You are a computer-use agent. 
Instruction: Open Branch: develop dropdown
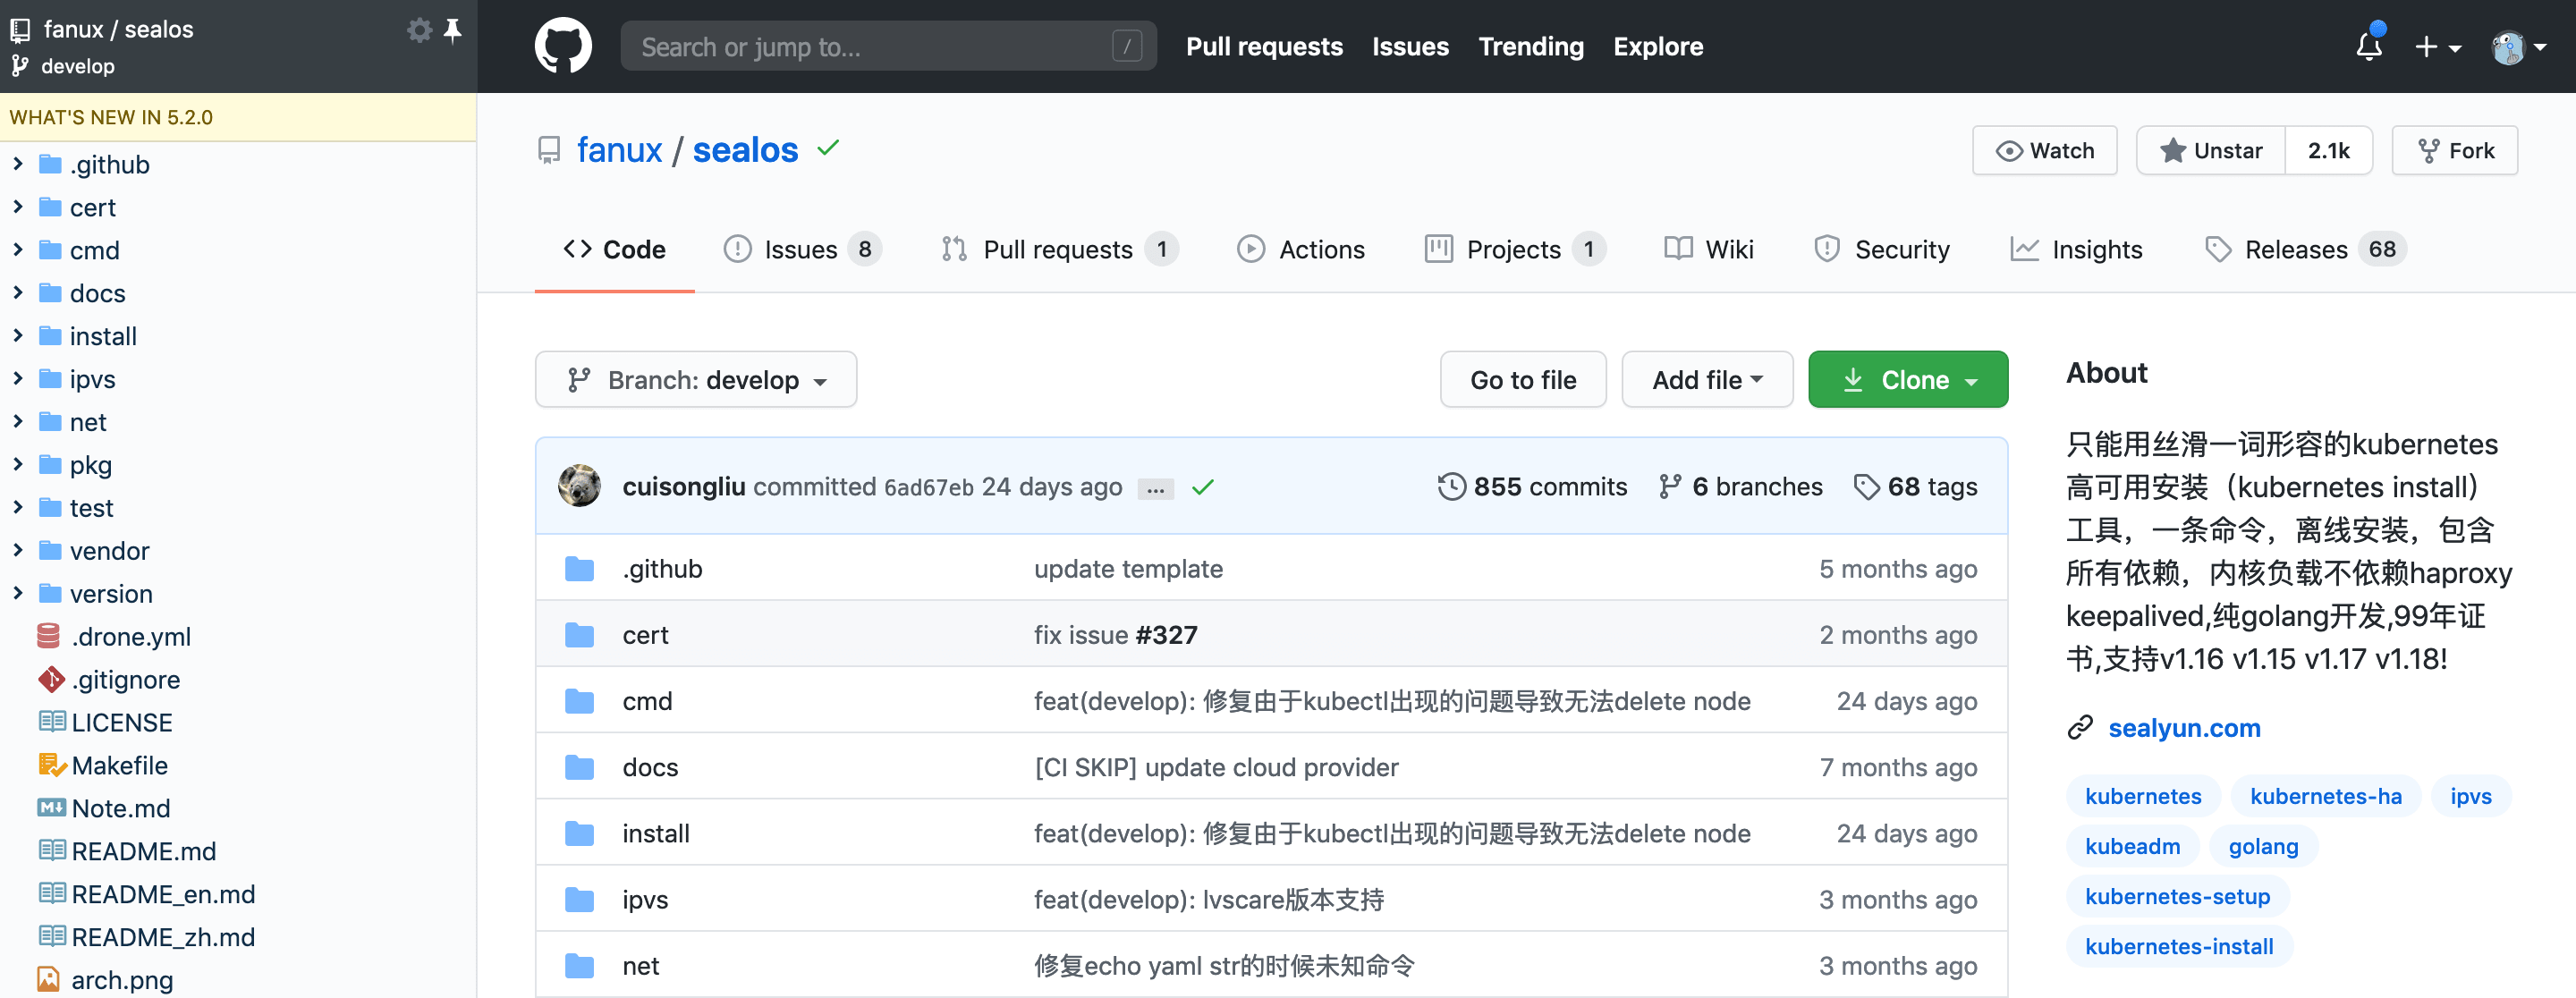(696, 379)
